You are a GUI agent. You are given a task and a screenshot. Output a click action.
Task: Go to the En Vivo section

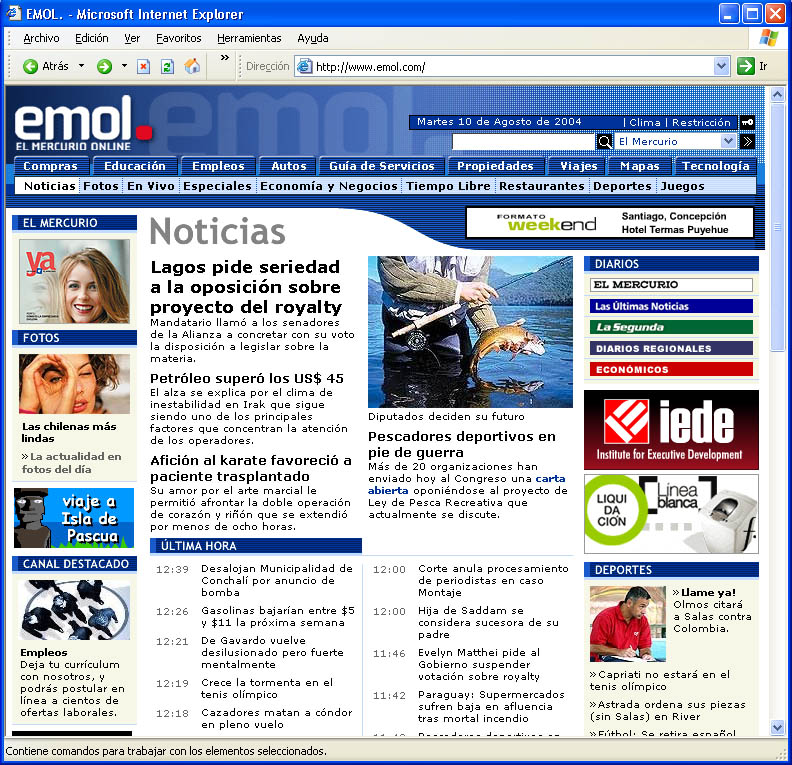tap(151, 186)
